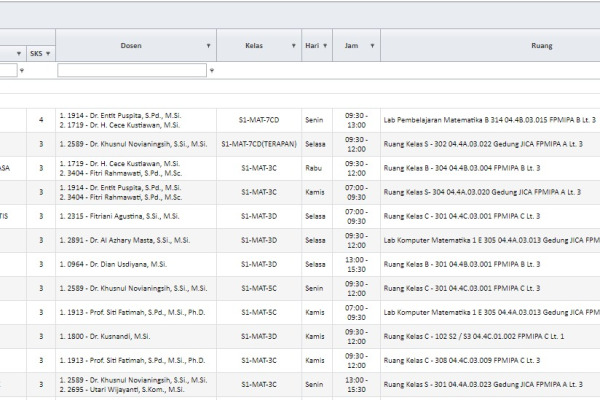The image size is (600, 400).
Task: Open the Kelas column filter dropdown
Action: click(x=293, y=46)
